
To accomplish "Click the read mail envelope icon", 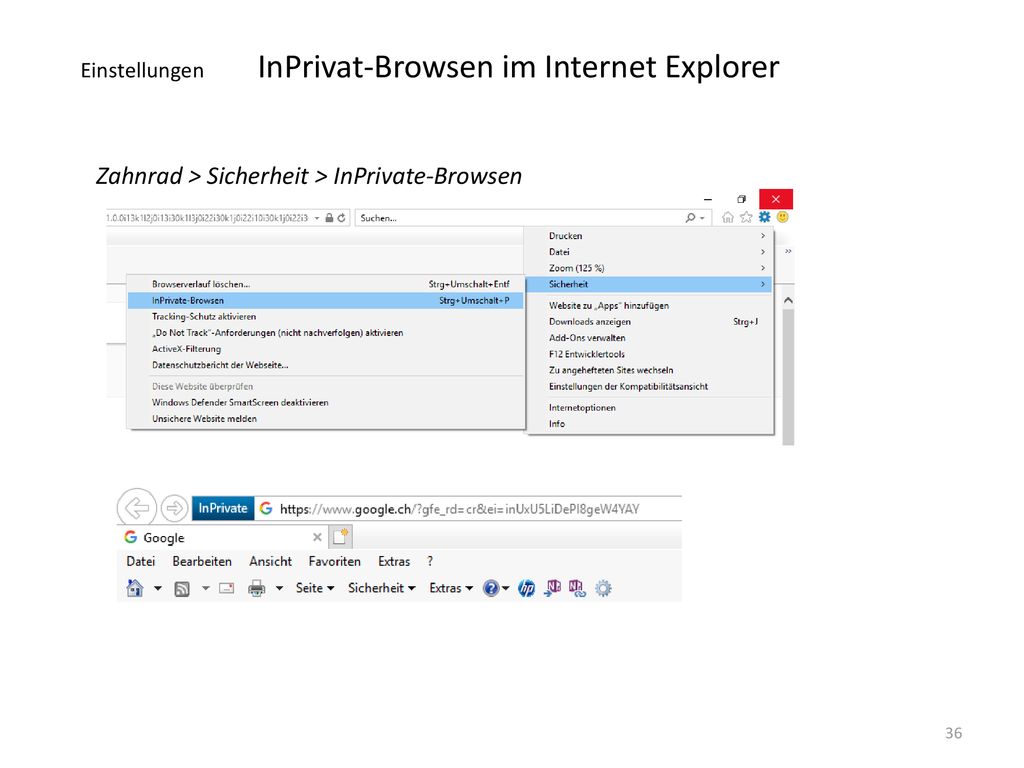I will tap(227, 588).
